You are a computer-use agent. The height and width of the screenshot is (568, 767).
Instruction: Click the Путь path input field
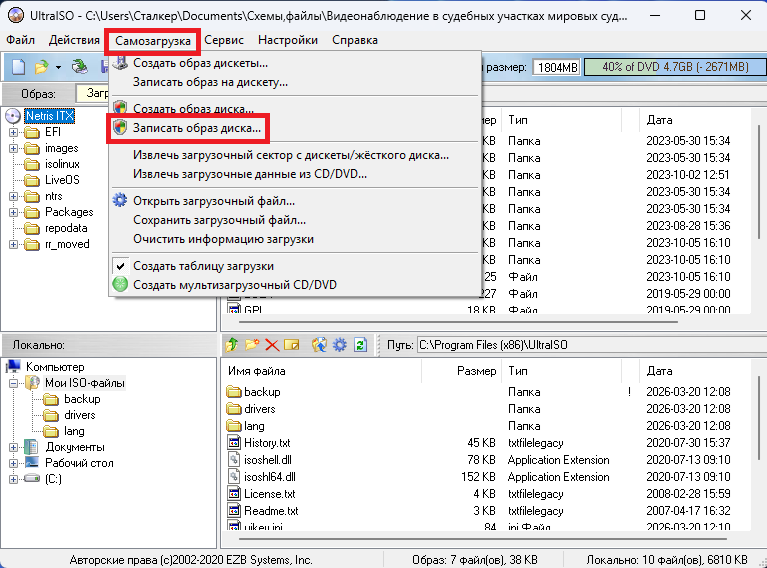coord(591,345)
